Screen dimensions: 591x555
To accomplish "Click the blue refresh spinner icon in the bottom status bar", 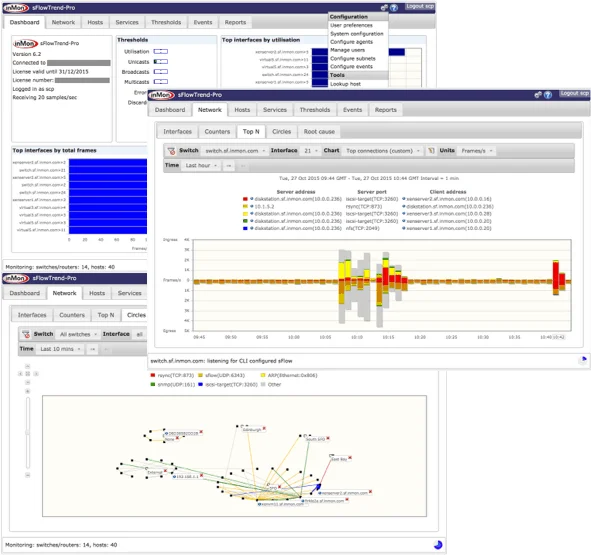I will (x=438, y=545).
